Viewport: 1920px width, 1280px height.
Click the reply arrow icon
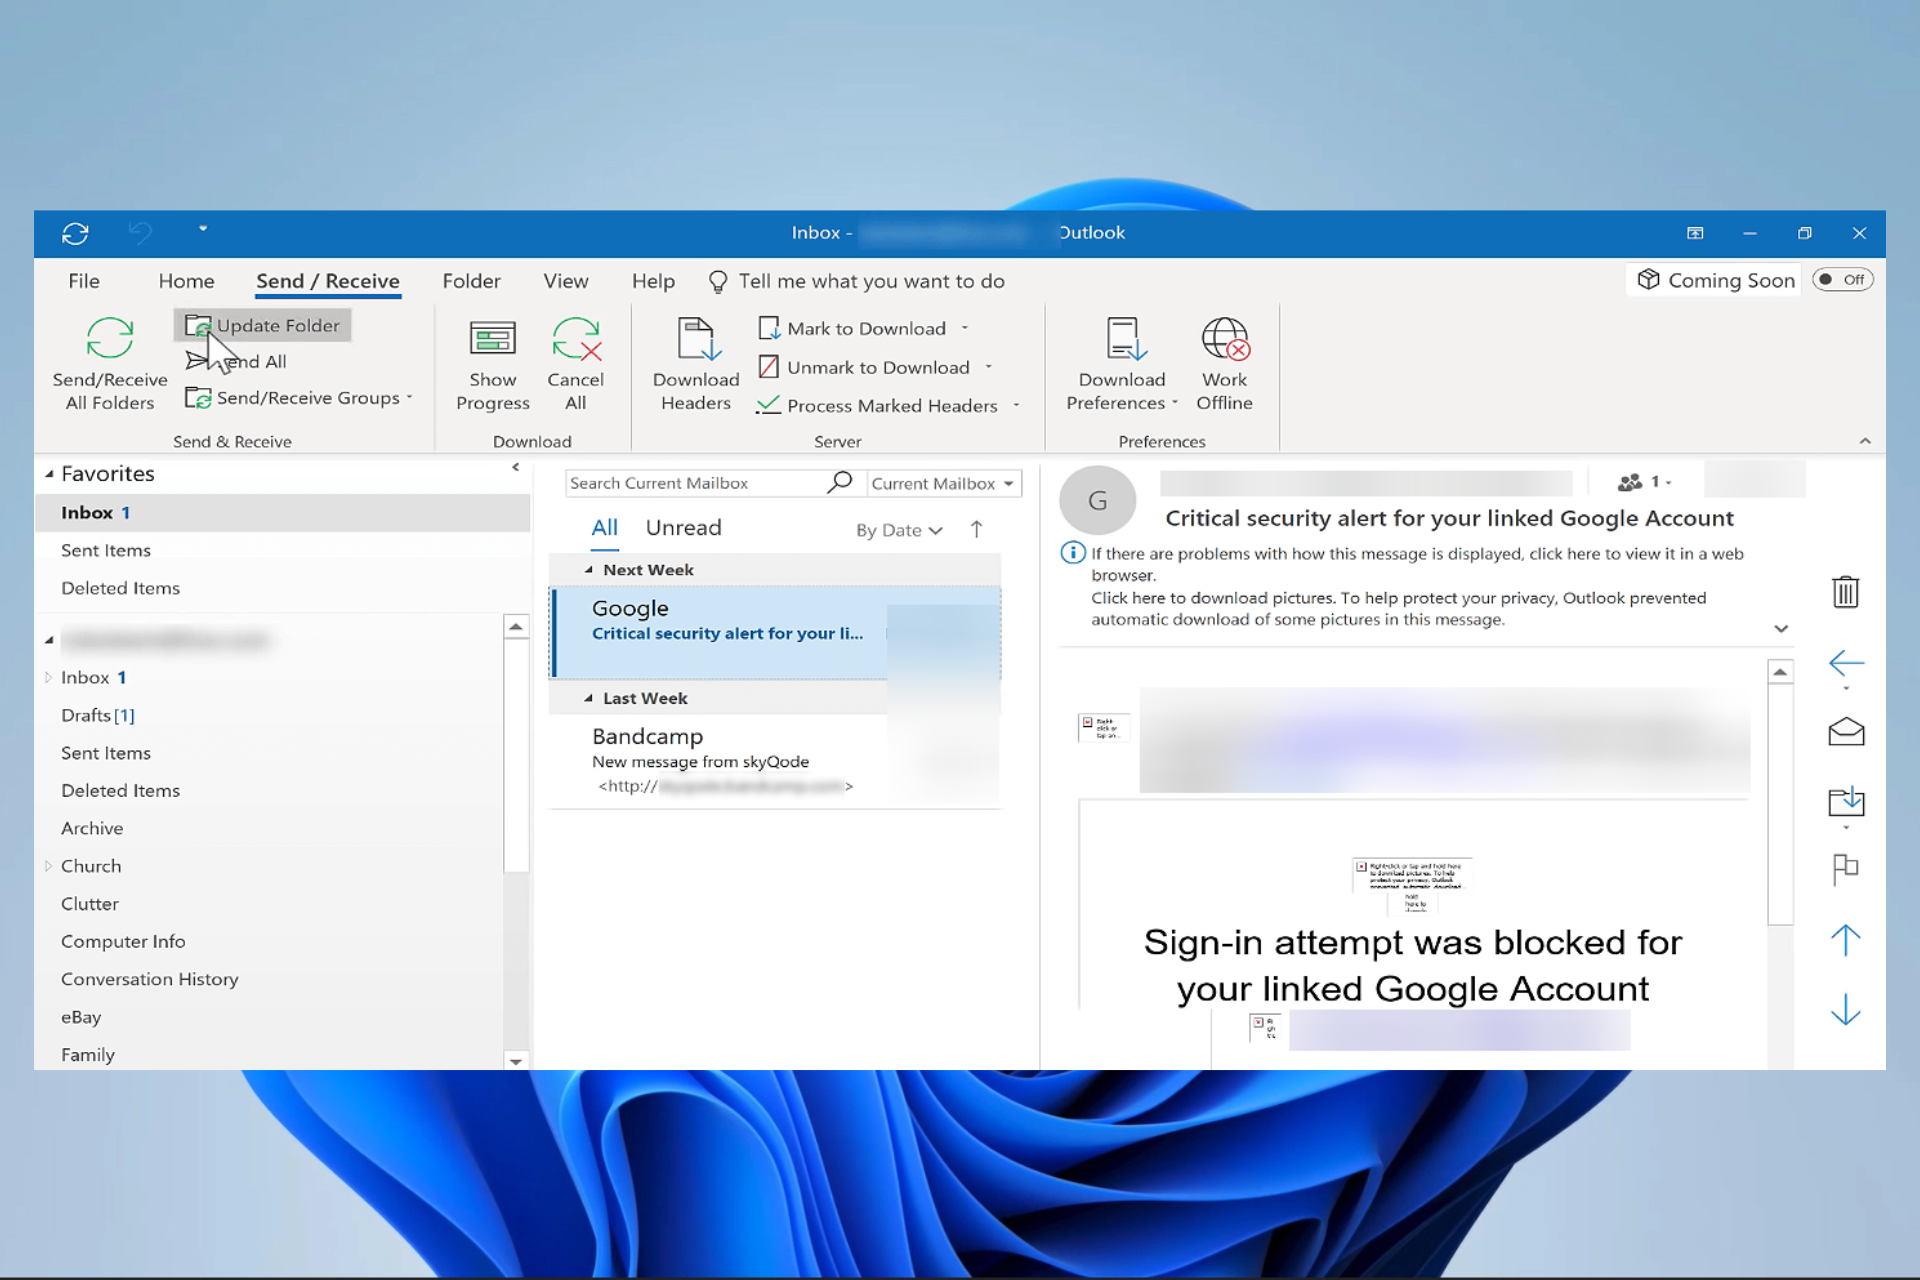pos(1846,662)
